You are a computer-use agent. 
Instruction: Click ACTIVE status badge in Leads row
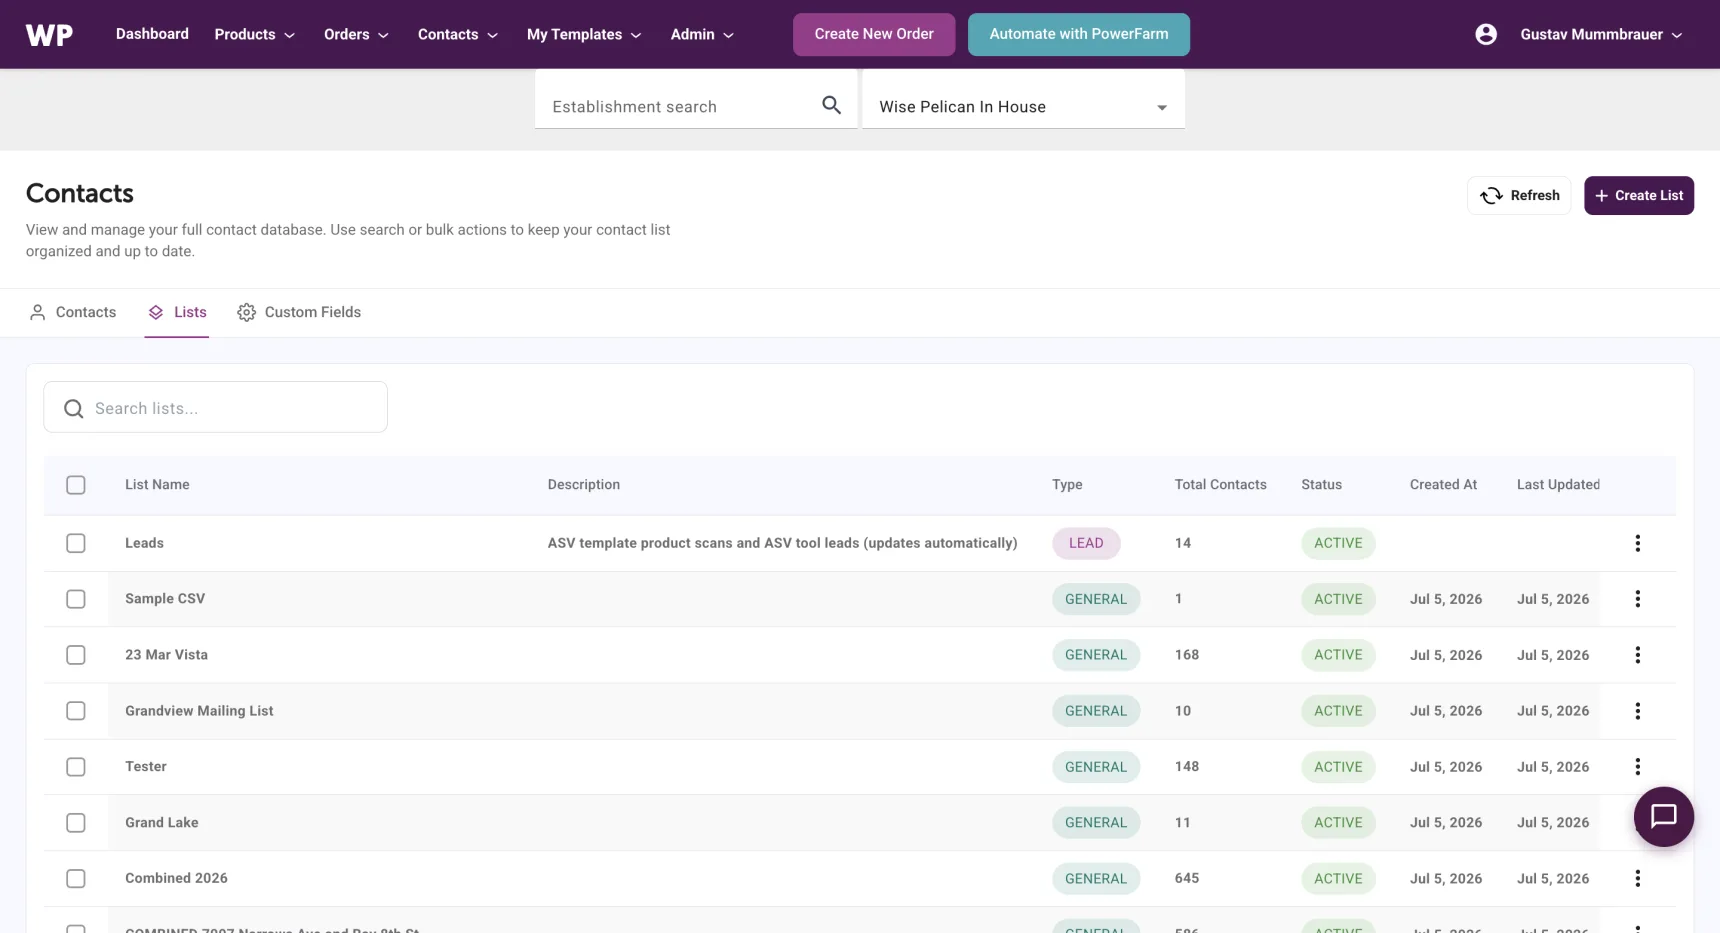click(x=1338, y=543)
